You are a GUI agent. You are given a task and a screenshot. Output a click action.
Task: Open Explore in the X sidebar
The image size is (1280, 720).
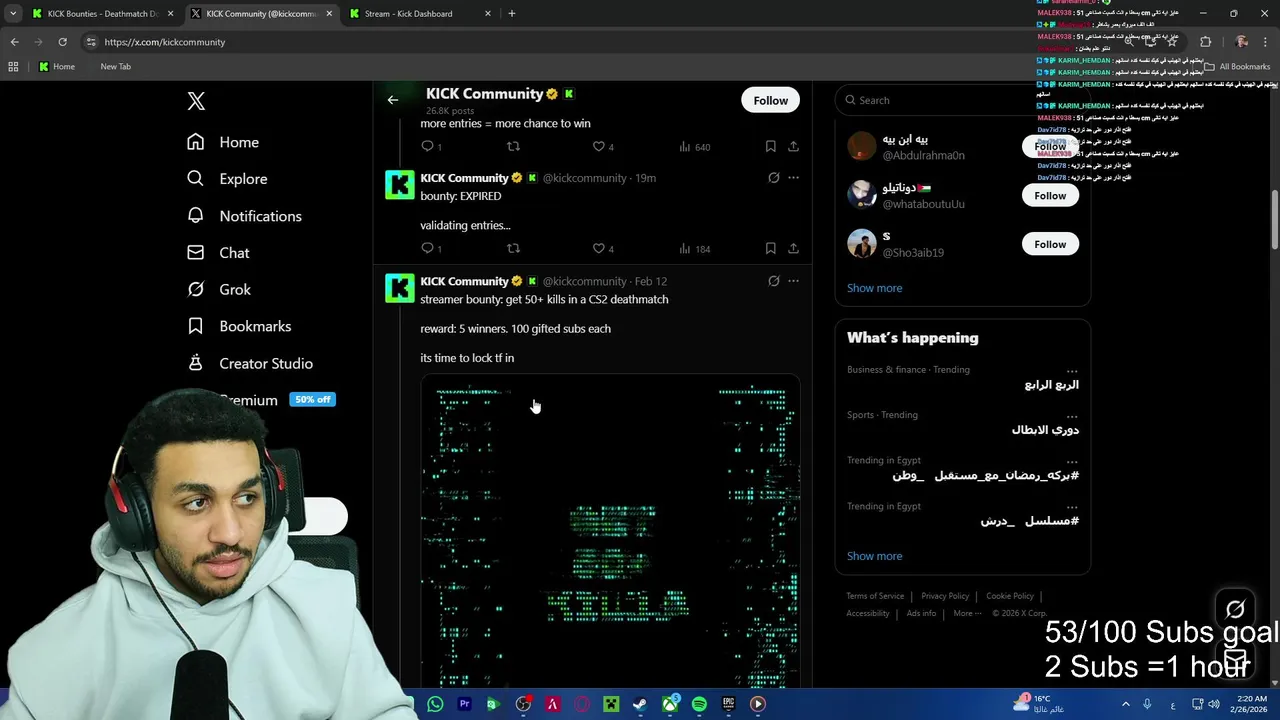(x=227, y=179)
